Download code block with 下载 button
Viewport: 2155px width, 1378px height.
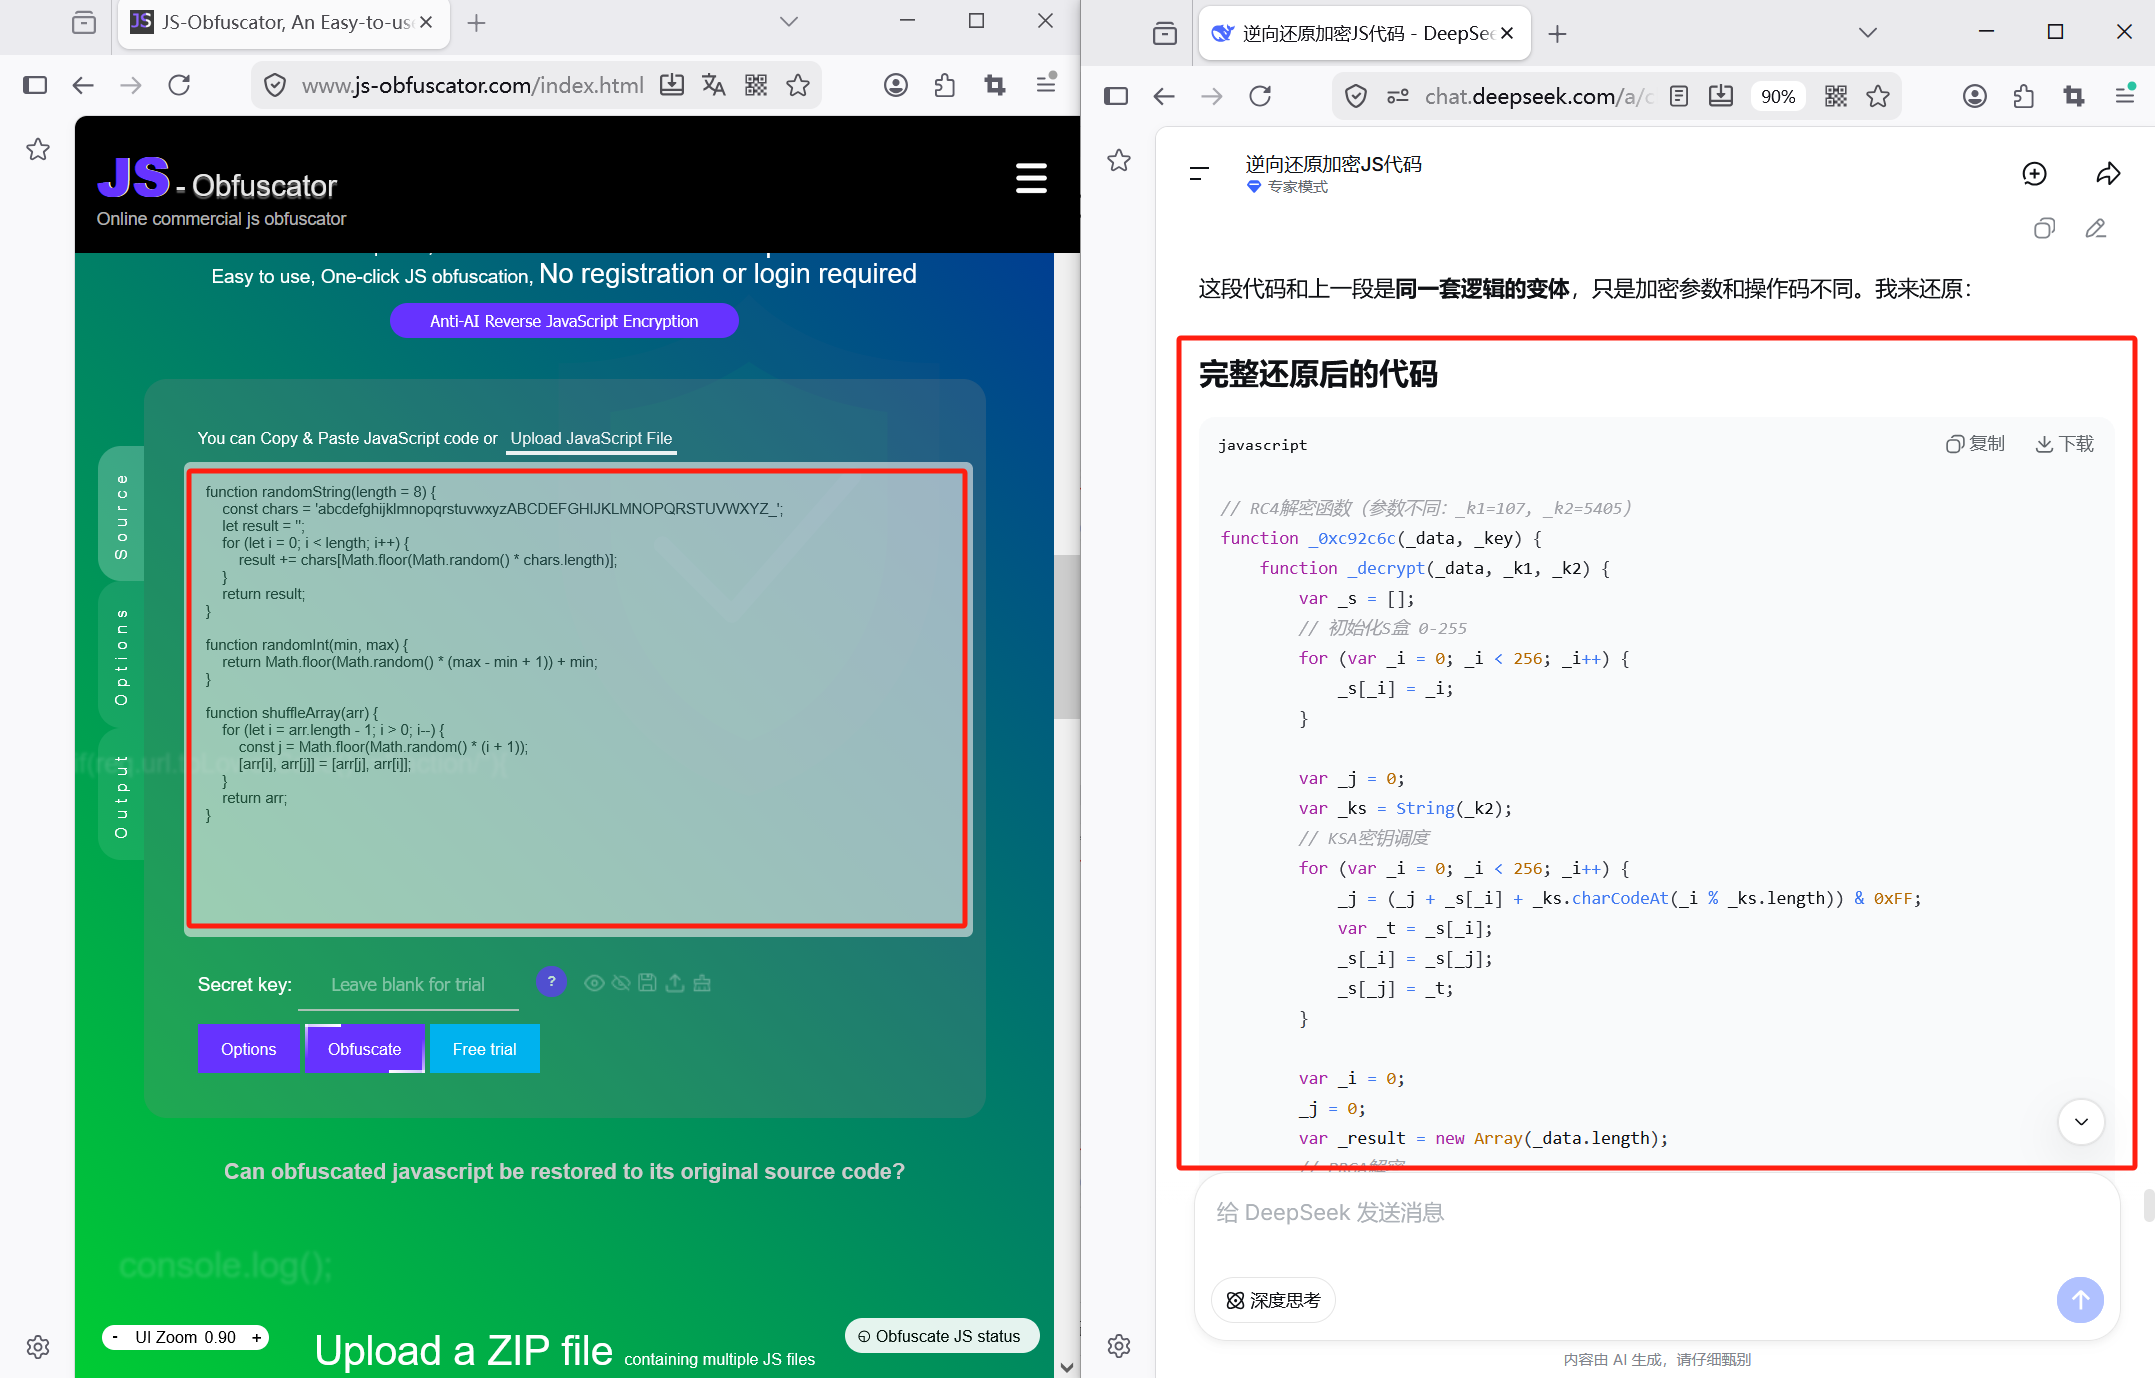click(2064, 444)
